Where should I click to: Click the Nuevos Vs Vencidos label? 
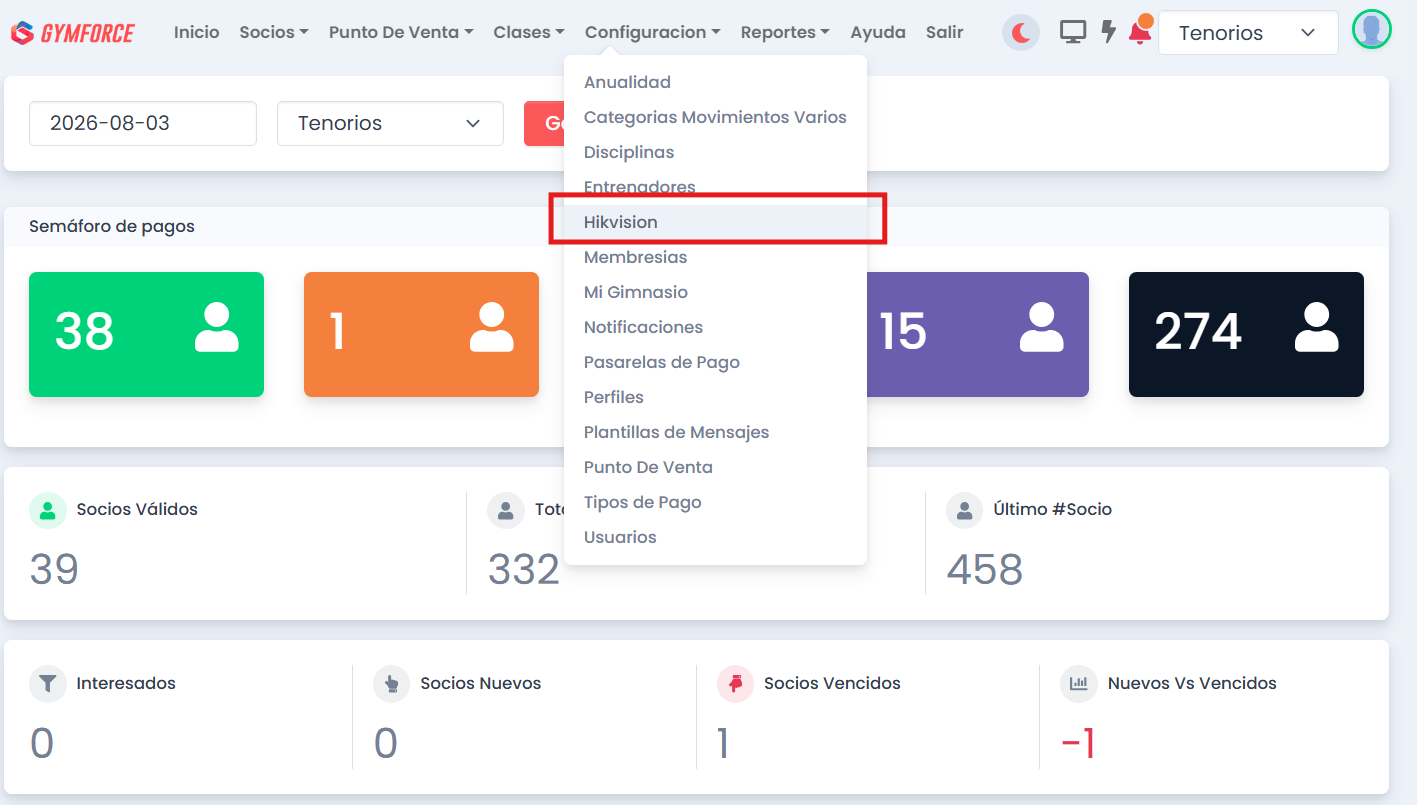coord(1192,684)
